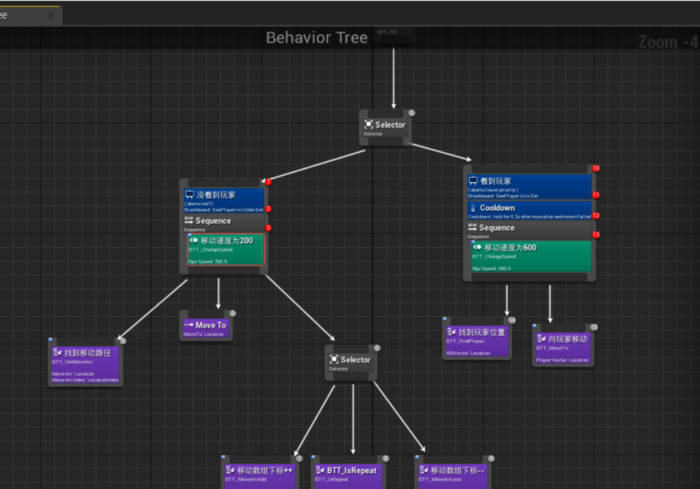This screenshot has height=489, width=700.
Task: Select the root node above the top Selector
Action: tap(393, 36)
